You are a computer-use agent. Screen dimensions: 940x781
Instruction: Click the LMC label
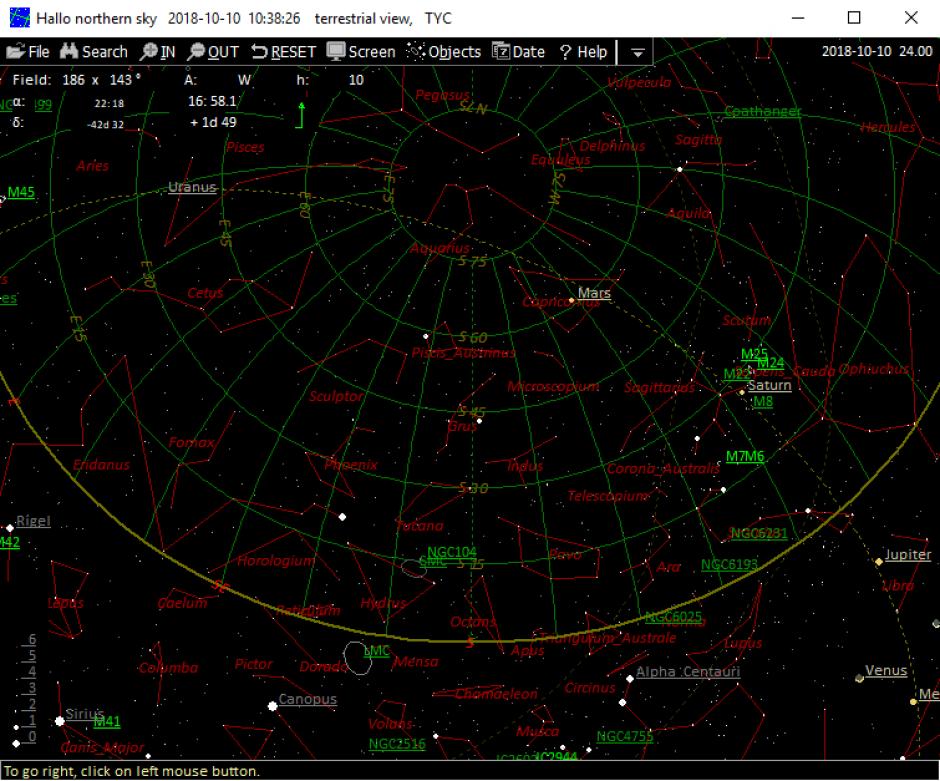(376, 651)
